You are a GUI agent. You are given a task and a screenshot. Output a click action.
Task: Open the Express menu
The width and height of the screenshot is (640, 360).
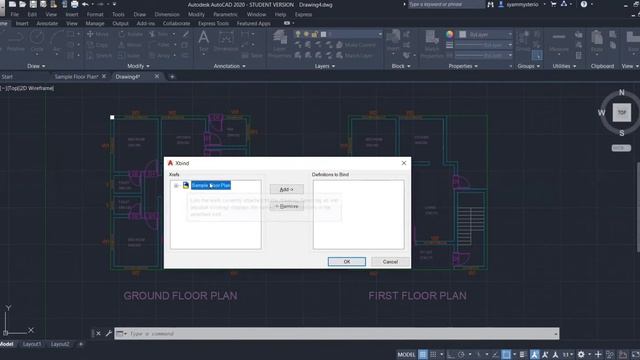click(x=303, y=14)
